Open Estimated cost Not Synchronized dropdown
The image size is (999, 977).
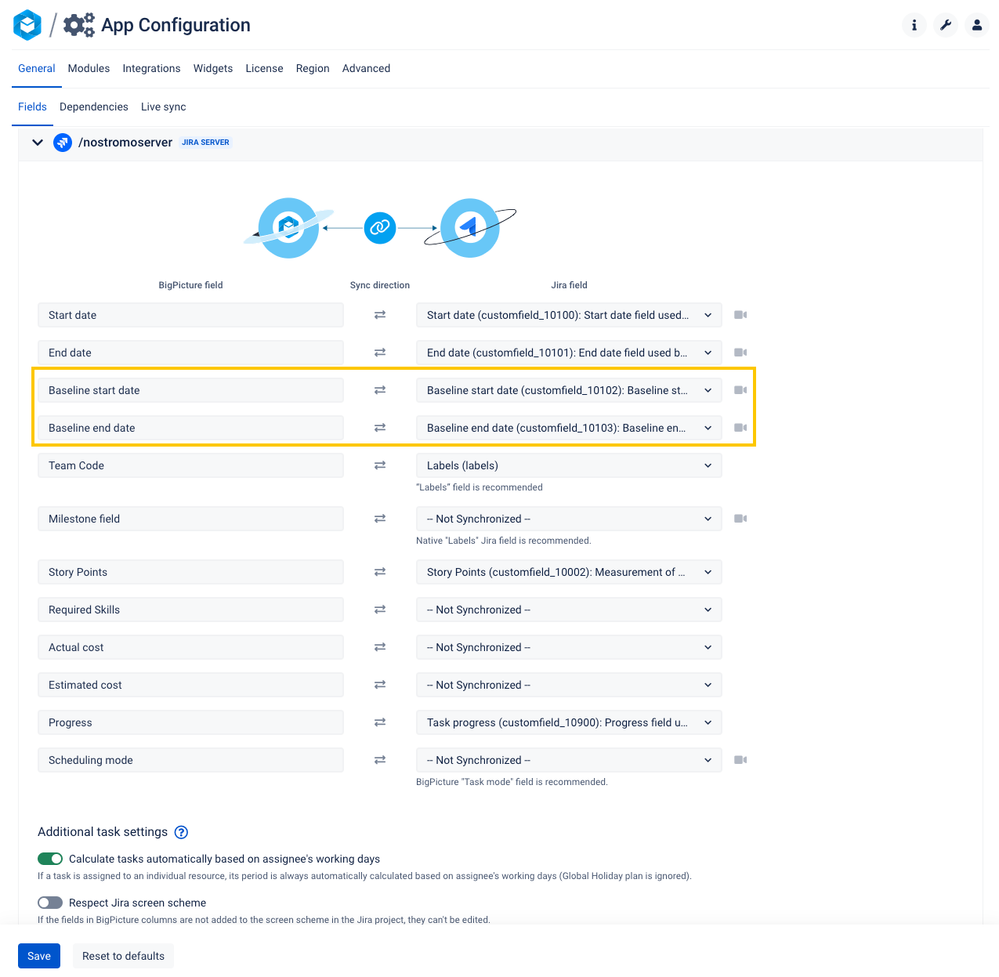569,684
